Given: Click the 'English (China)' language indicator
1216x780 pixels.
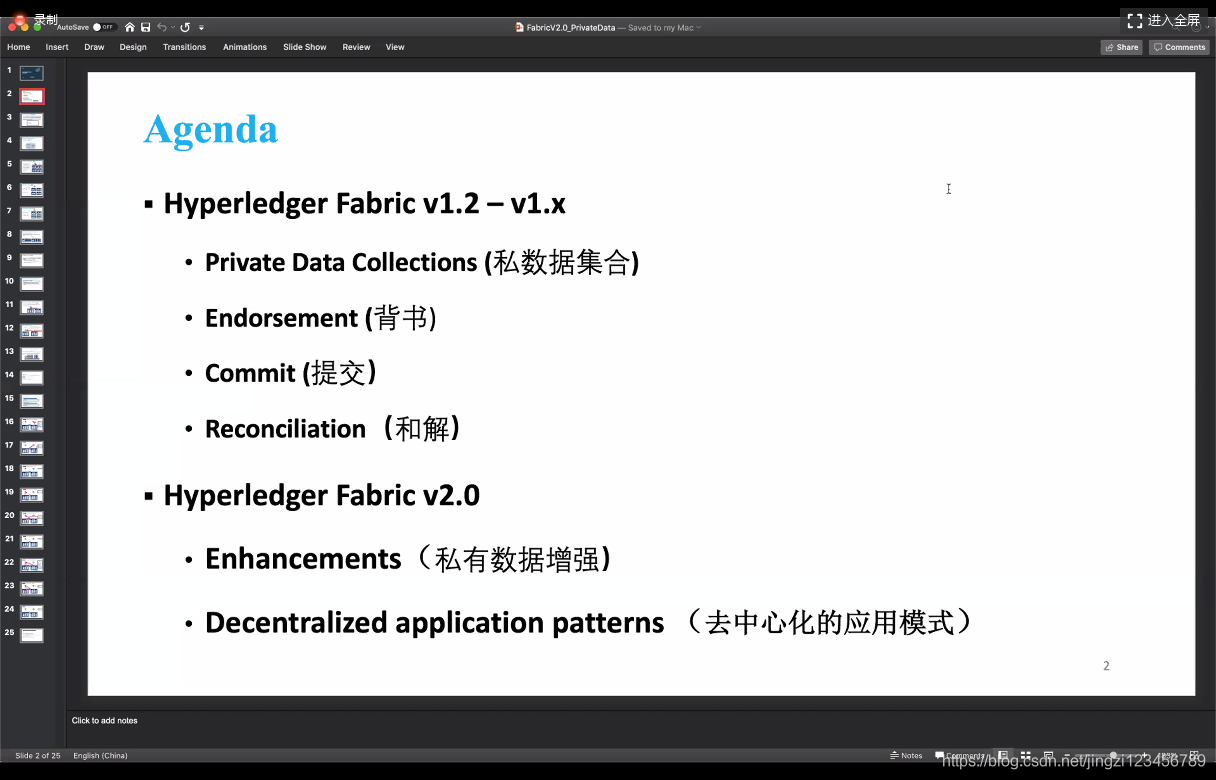Looking at the screenshot, I should (x=100, y=755).
